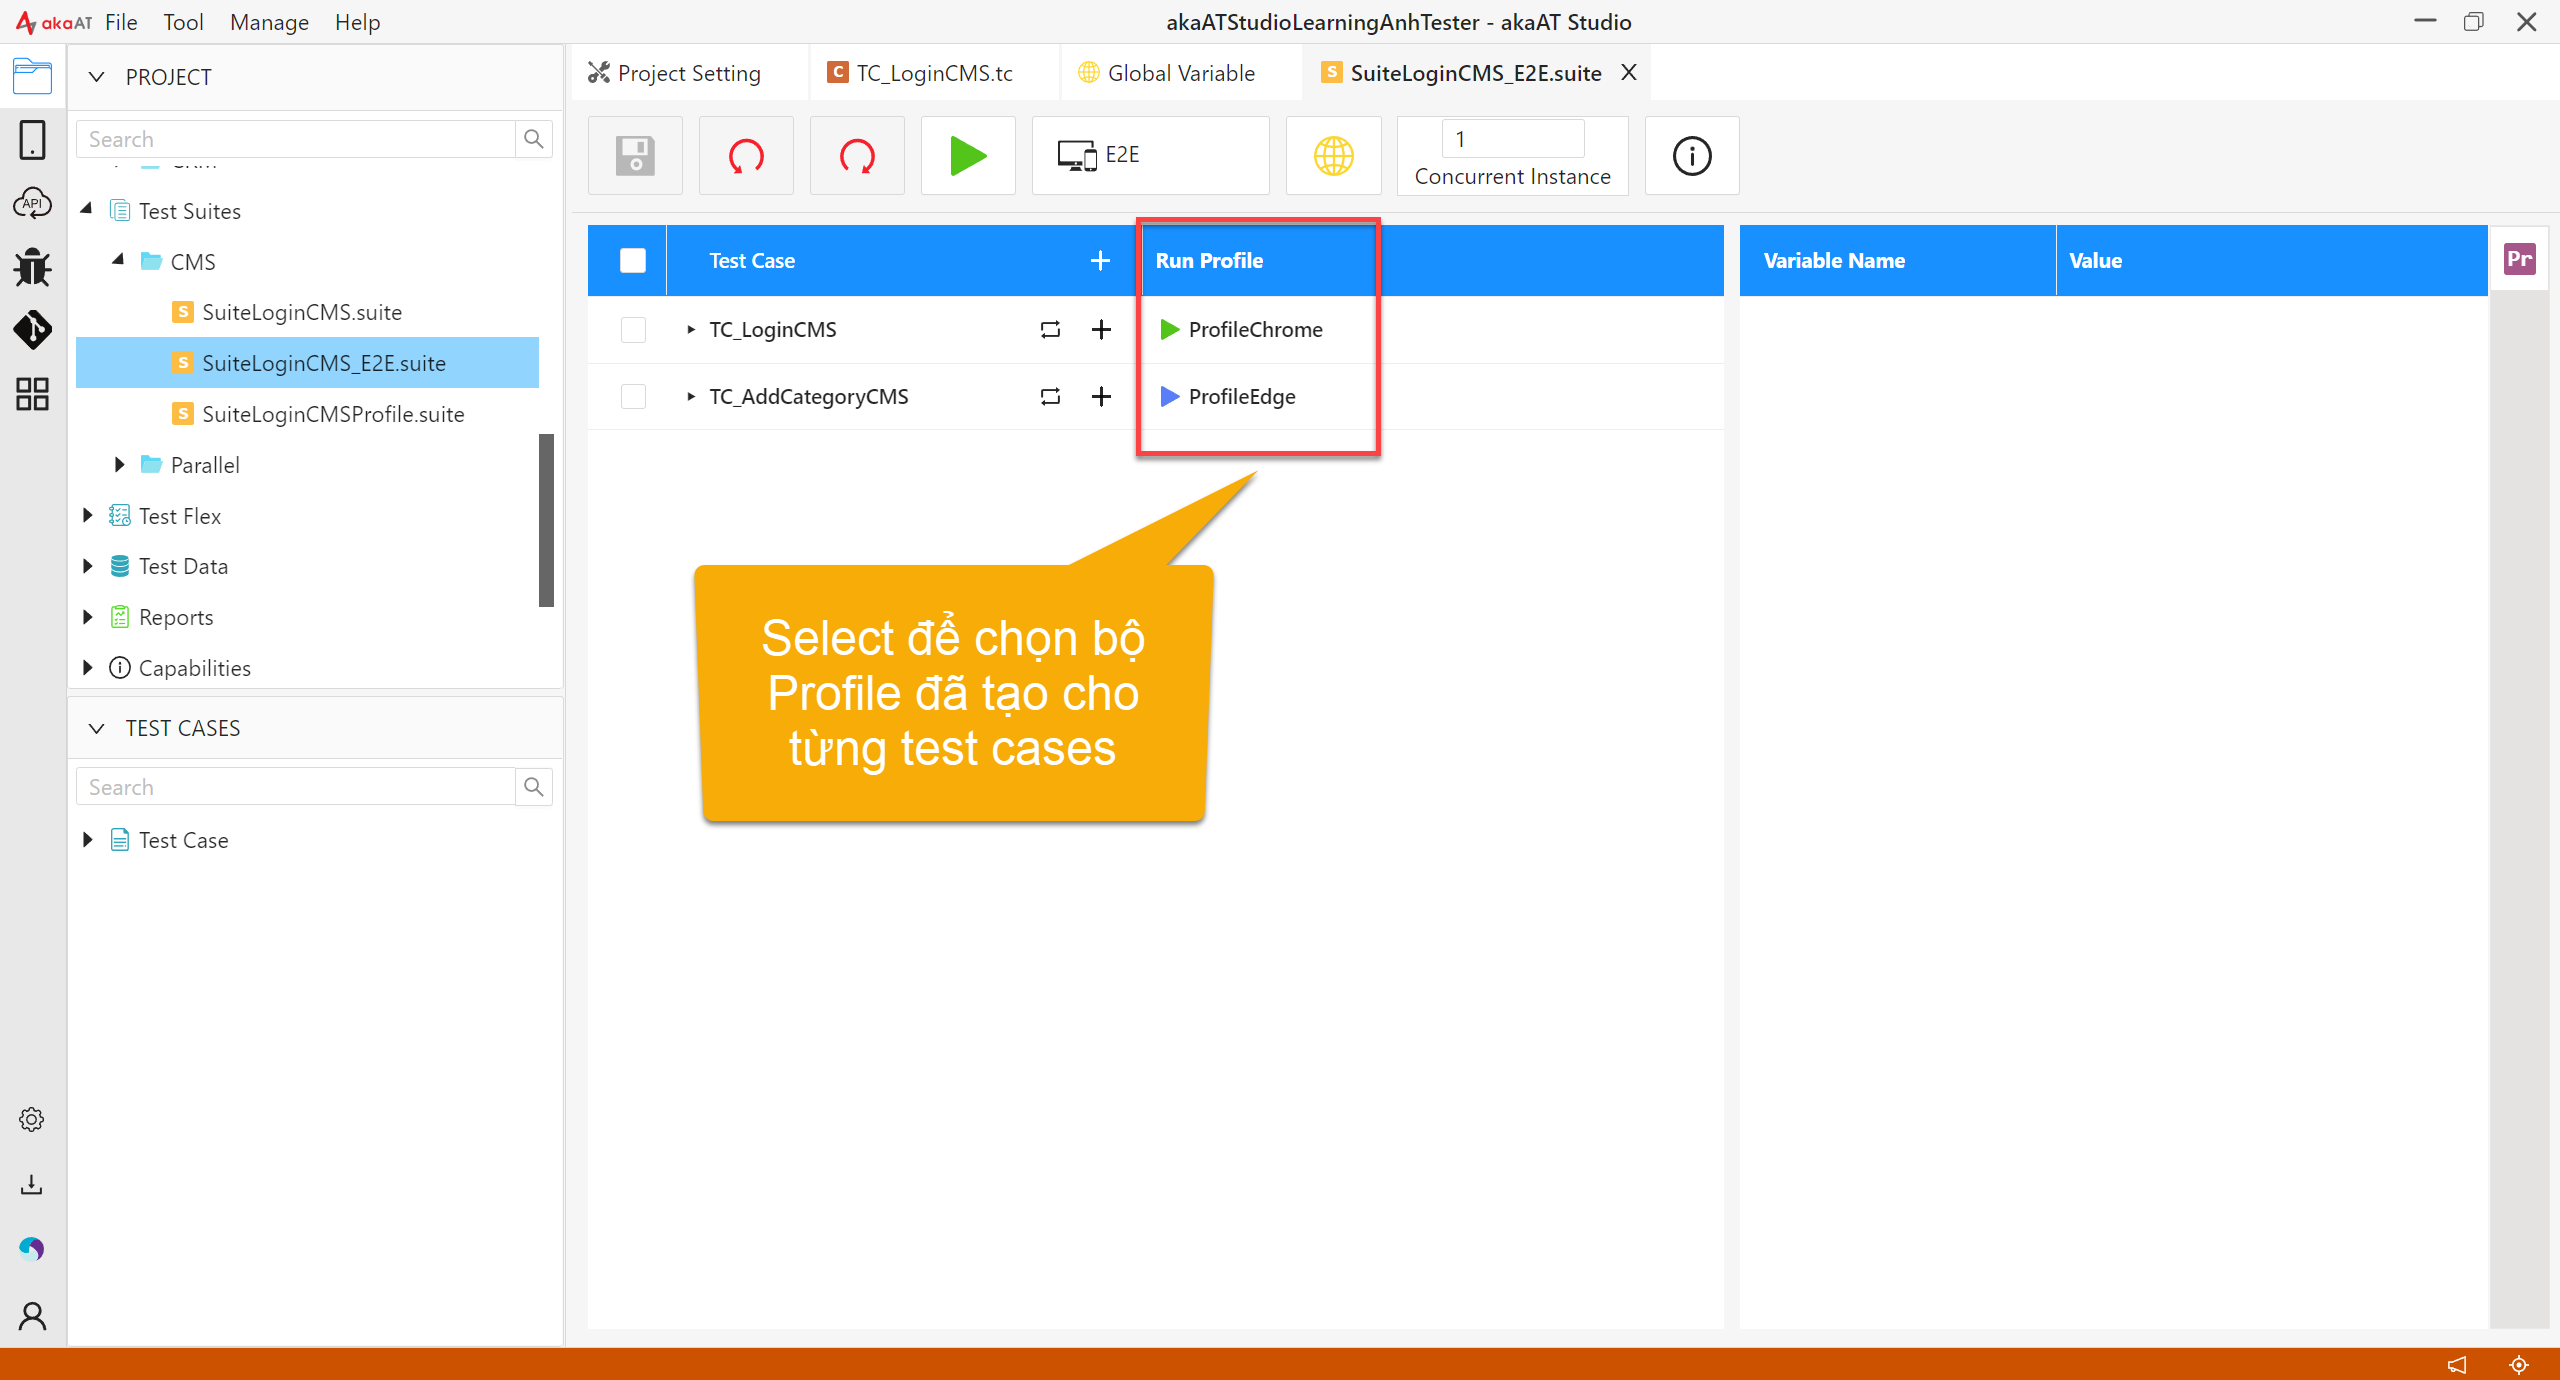Open the API cloud sidebar icon
The height and width of the screenshot is (1380, 2560).
(x=32, y=203)
